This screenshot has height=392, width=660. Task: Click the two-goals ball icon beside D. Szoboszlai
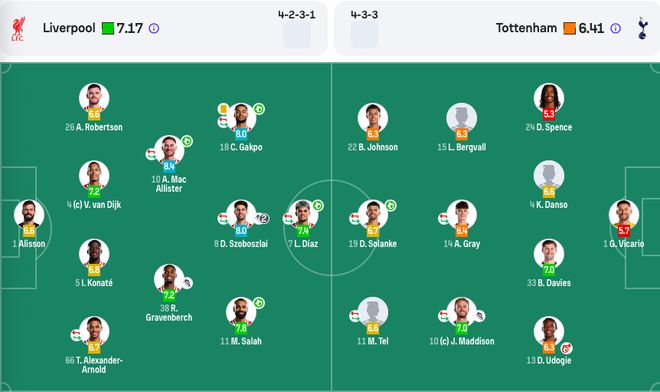click(x=262, y=218)
